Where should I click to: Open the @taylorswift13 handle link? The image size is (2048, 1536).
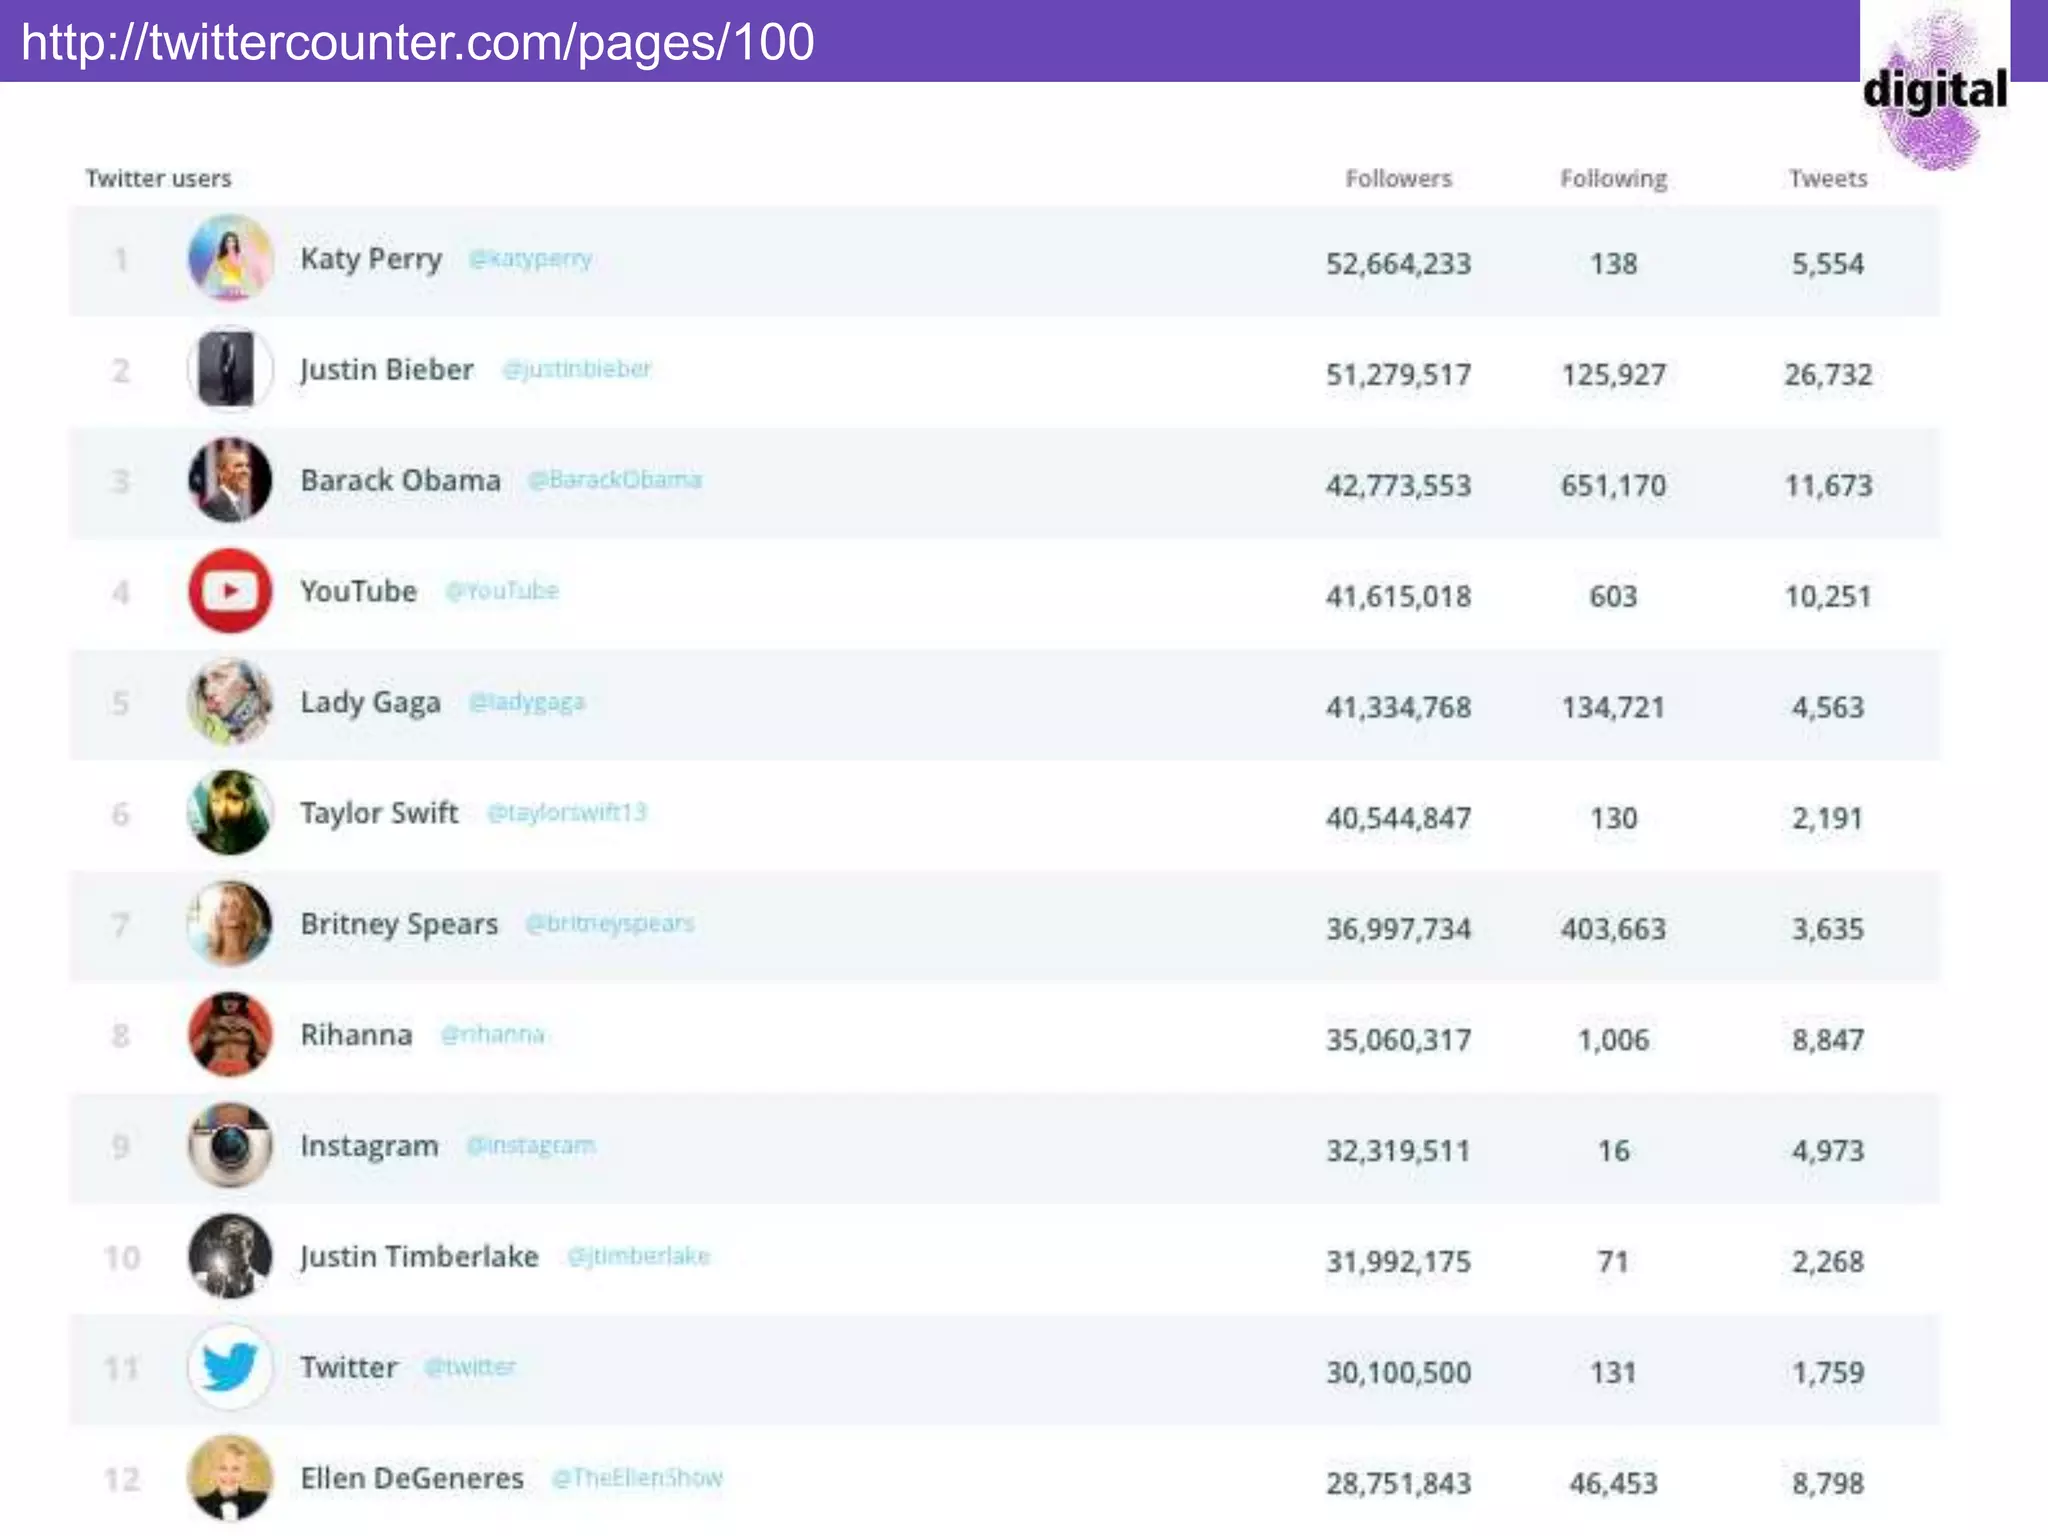click(567, 813)
